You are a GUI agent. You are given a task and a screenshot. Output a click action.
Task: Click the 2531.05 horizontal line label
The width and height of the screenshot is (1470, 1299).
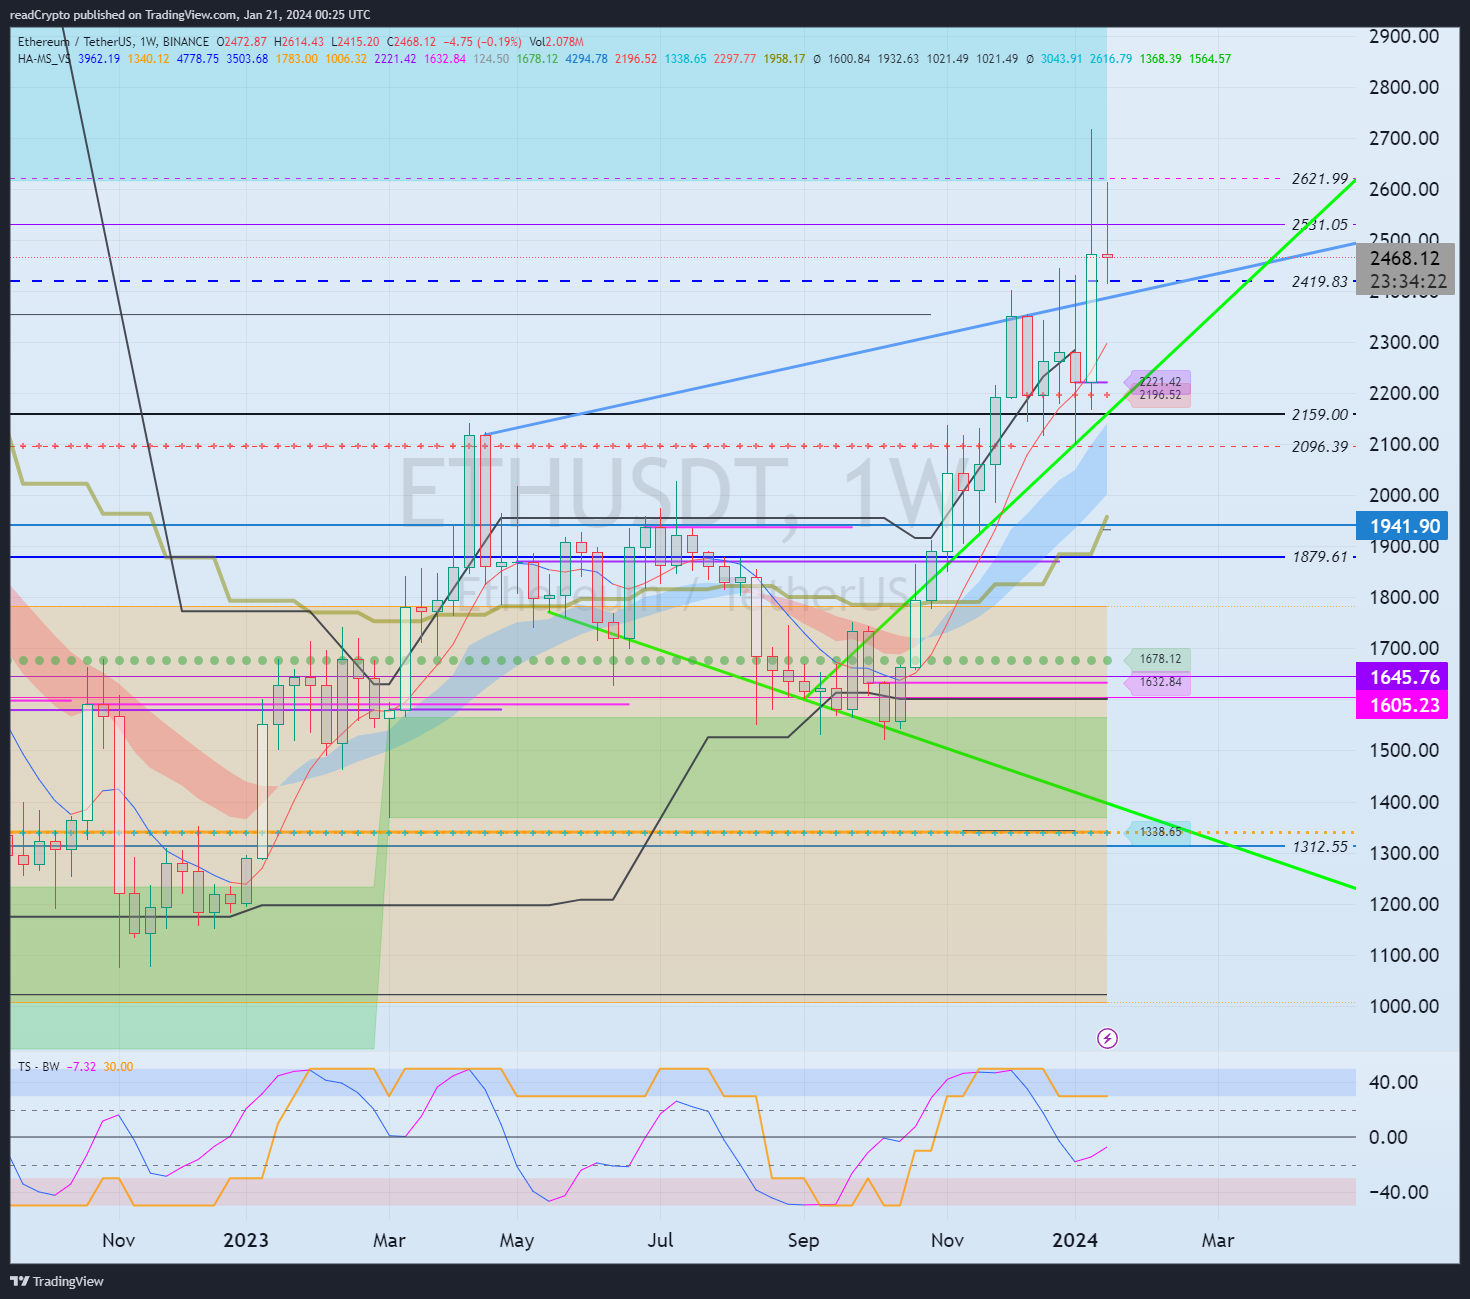pyautogui.click(x=1320, y=225)
